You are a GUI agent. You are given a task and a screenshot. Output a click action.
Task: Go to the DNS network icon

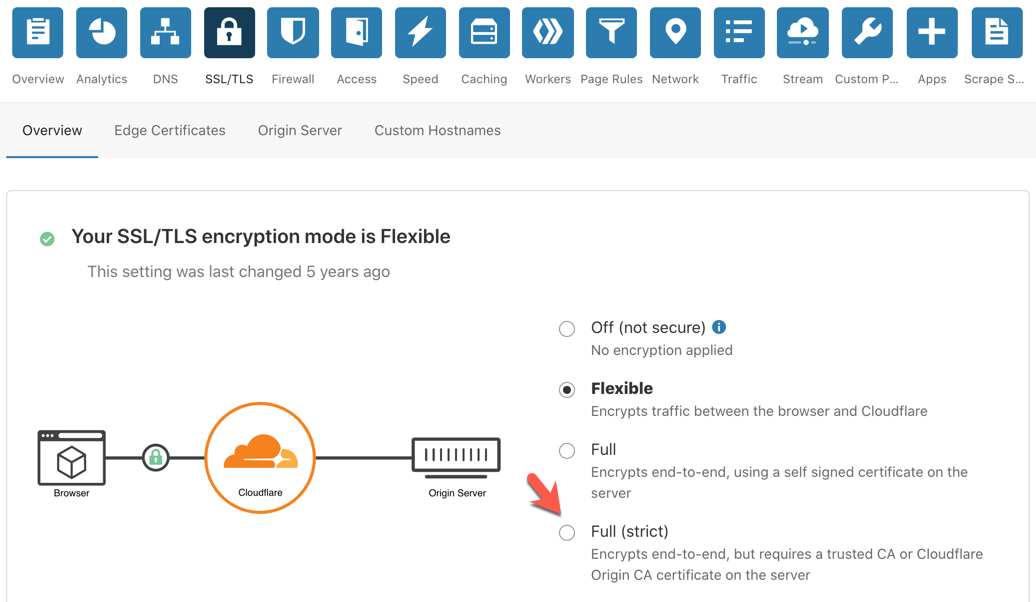coord(165,33)
